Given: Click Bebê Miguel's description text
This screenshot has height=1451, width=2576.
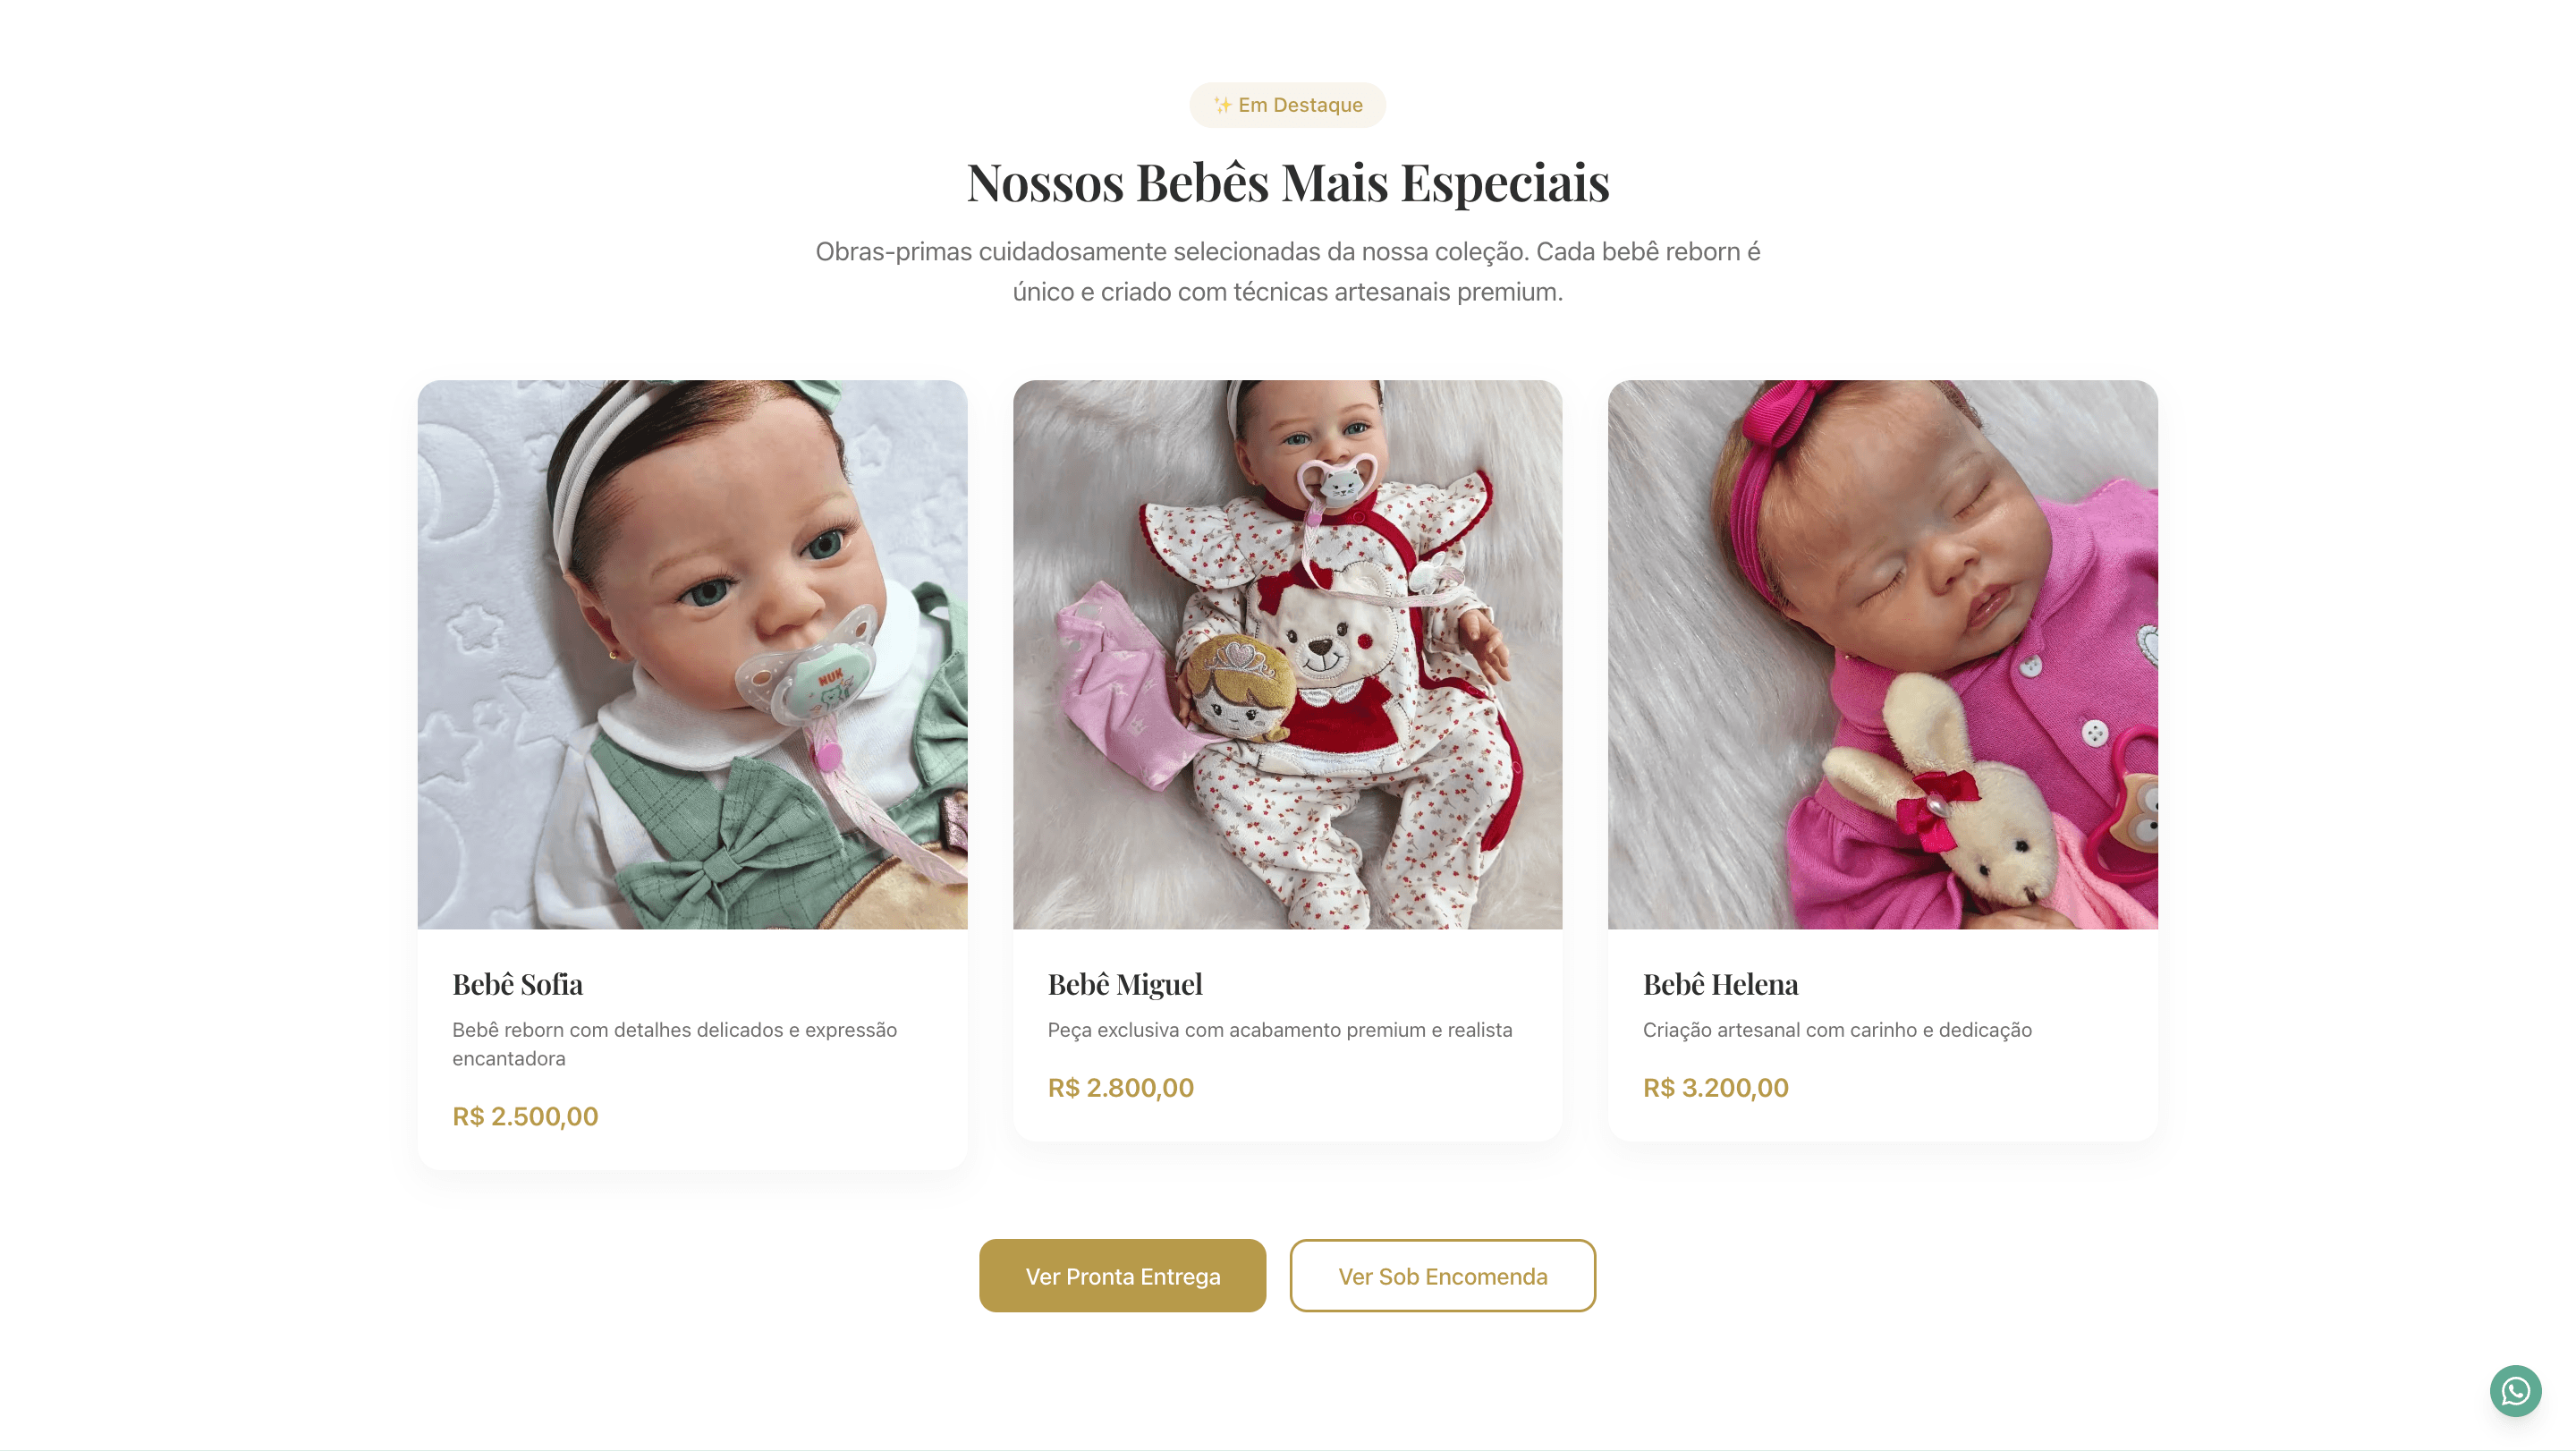Looking at the screenshot, I should pos(1279,1030).
